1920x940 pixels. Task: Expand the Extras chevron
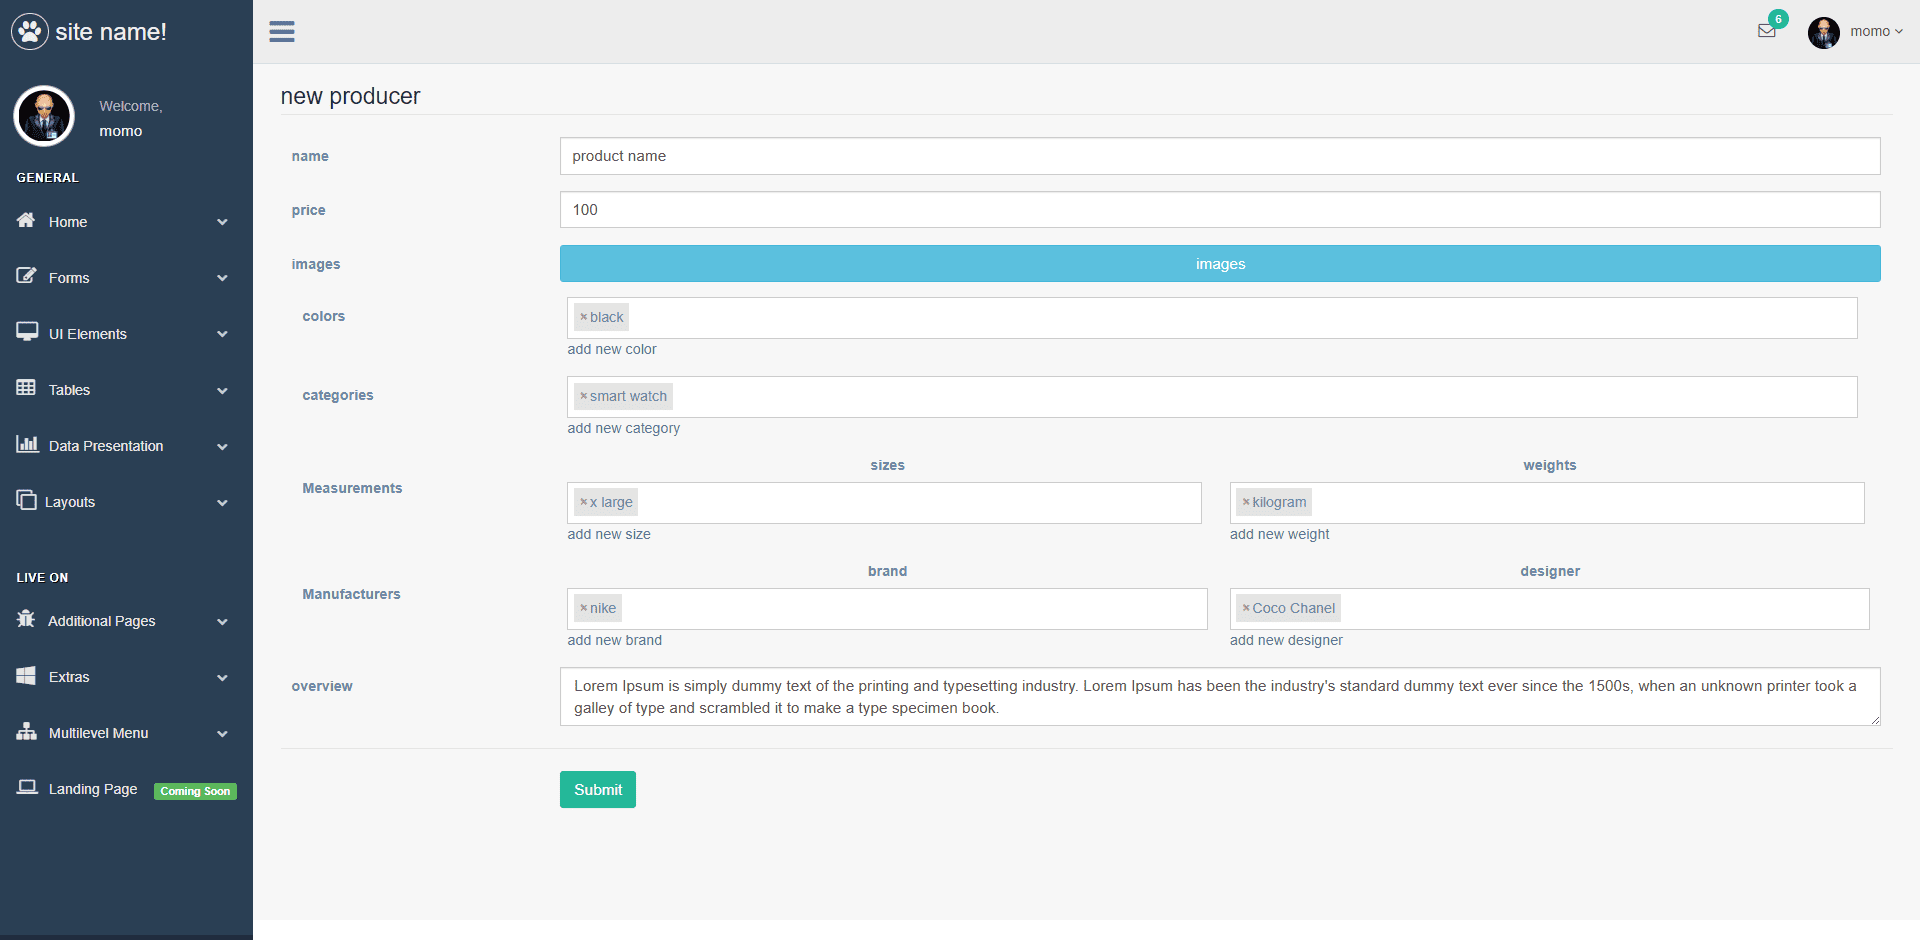pyautogui.click(x=222, y=677)
